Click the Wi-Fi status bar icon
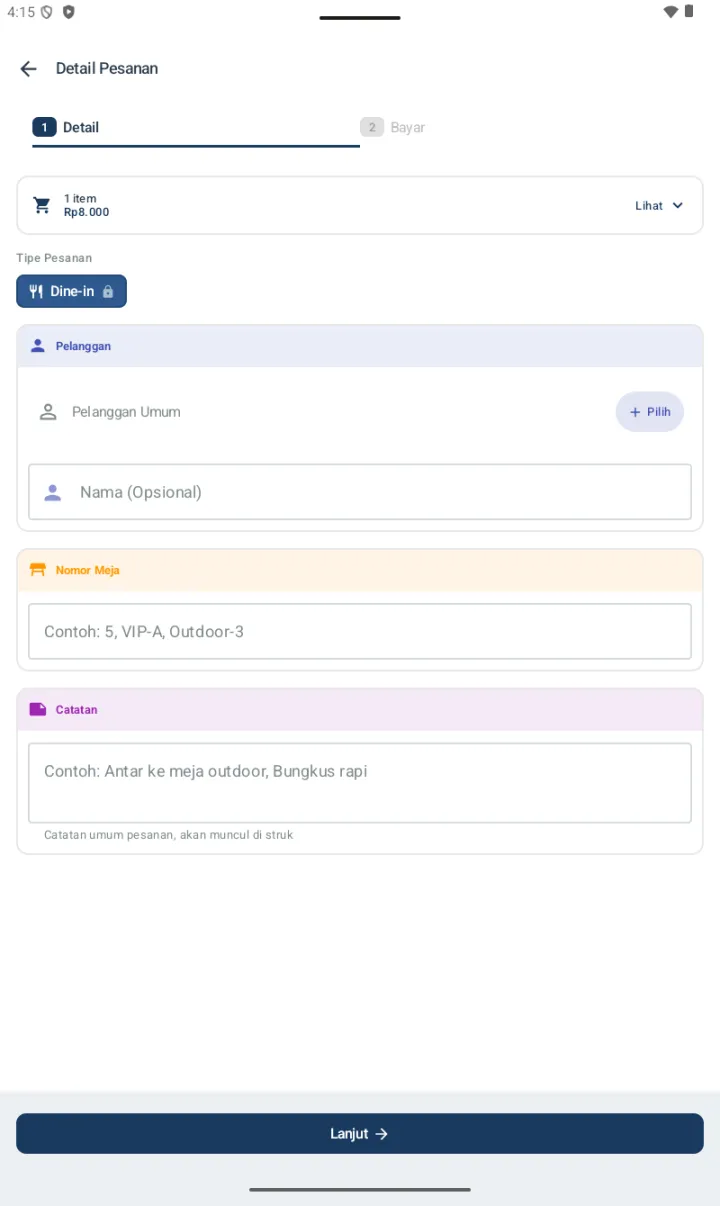The image size is (720, 1206). tap(670, 12)
